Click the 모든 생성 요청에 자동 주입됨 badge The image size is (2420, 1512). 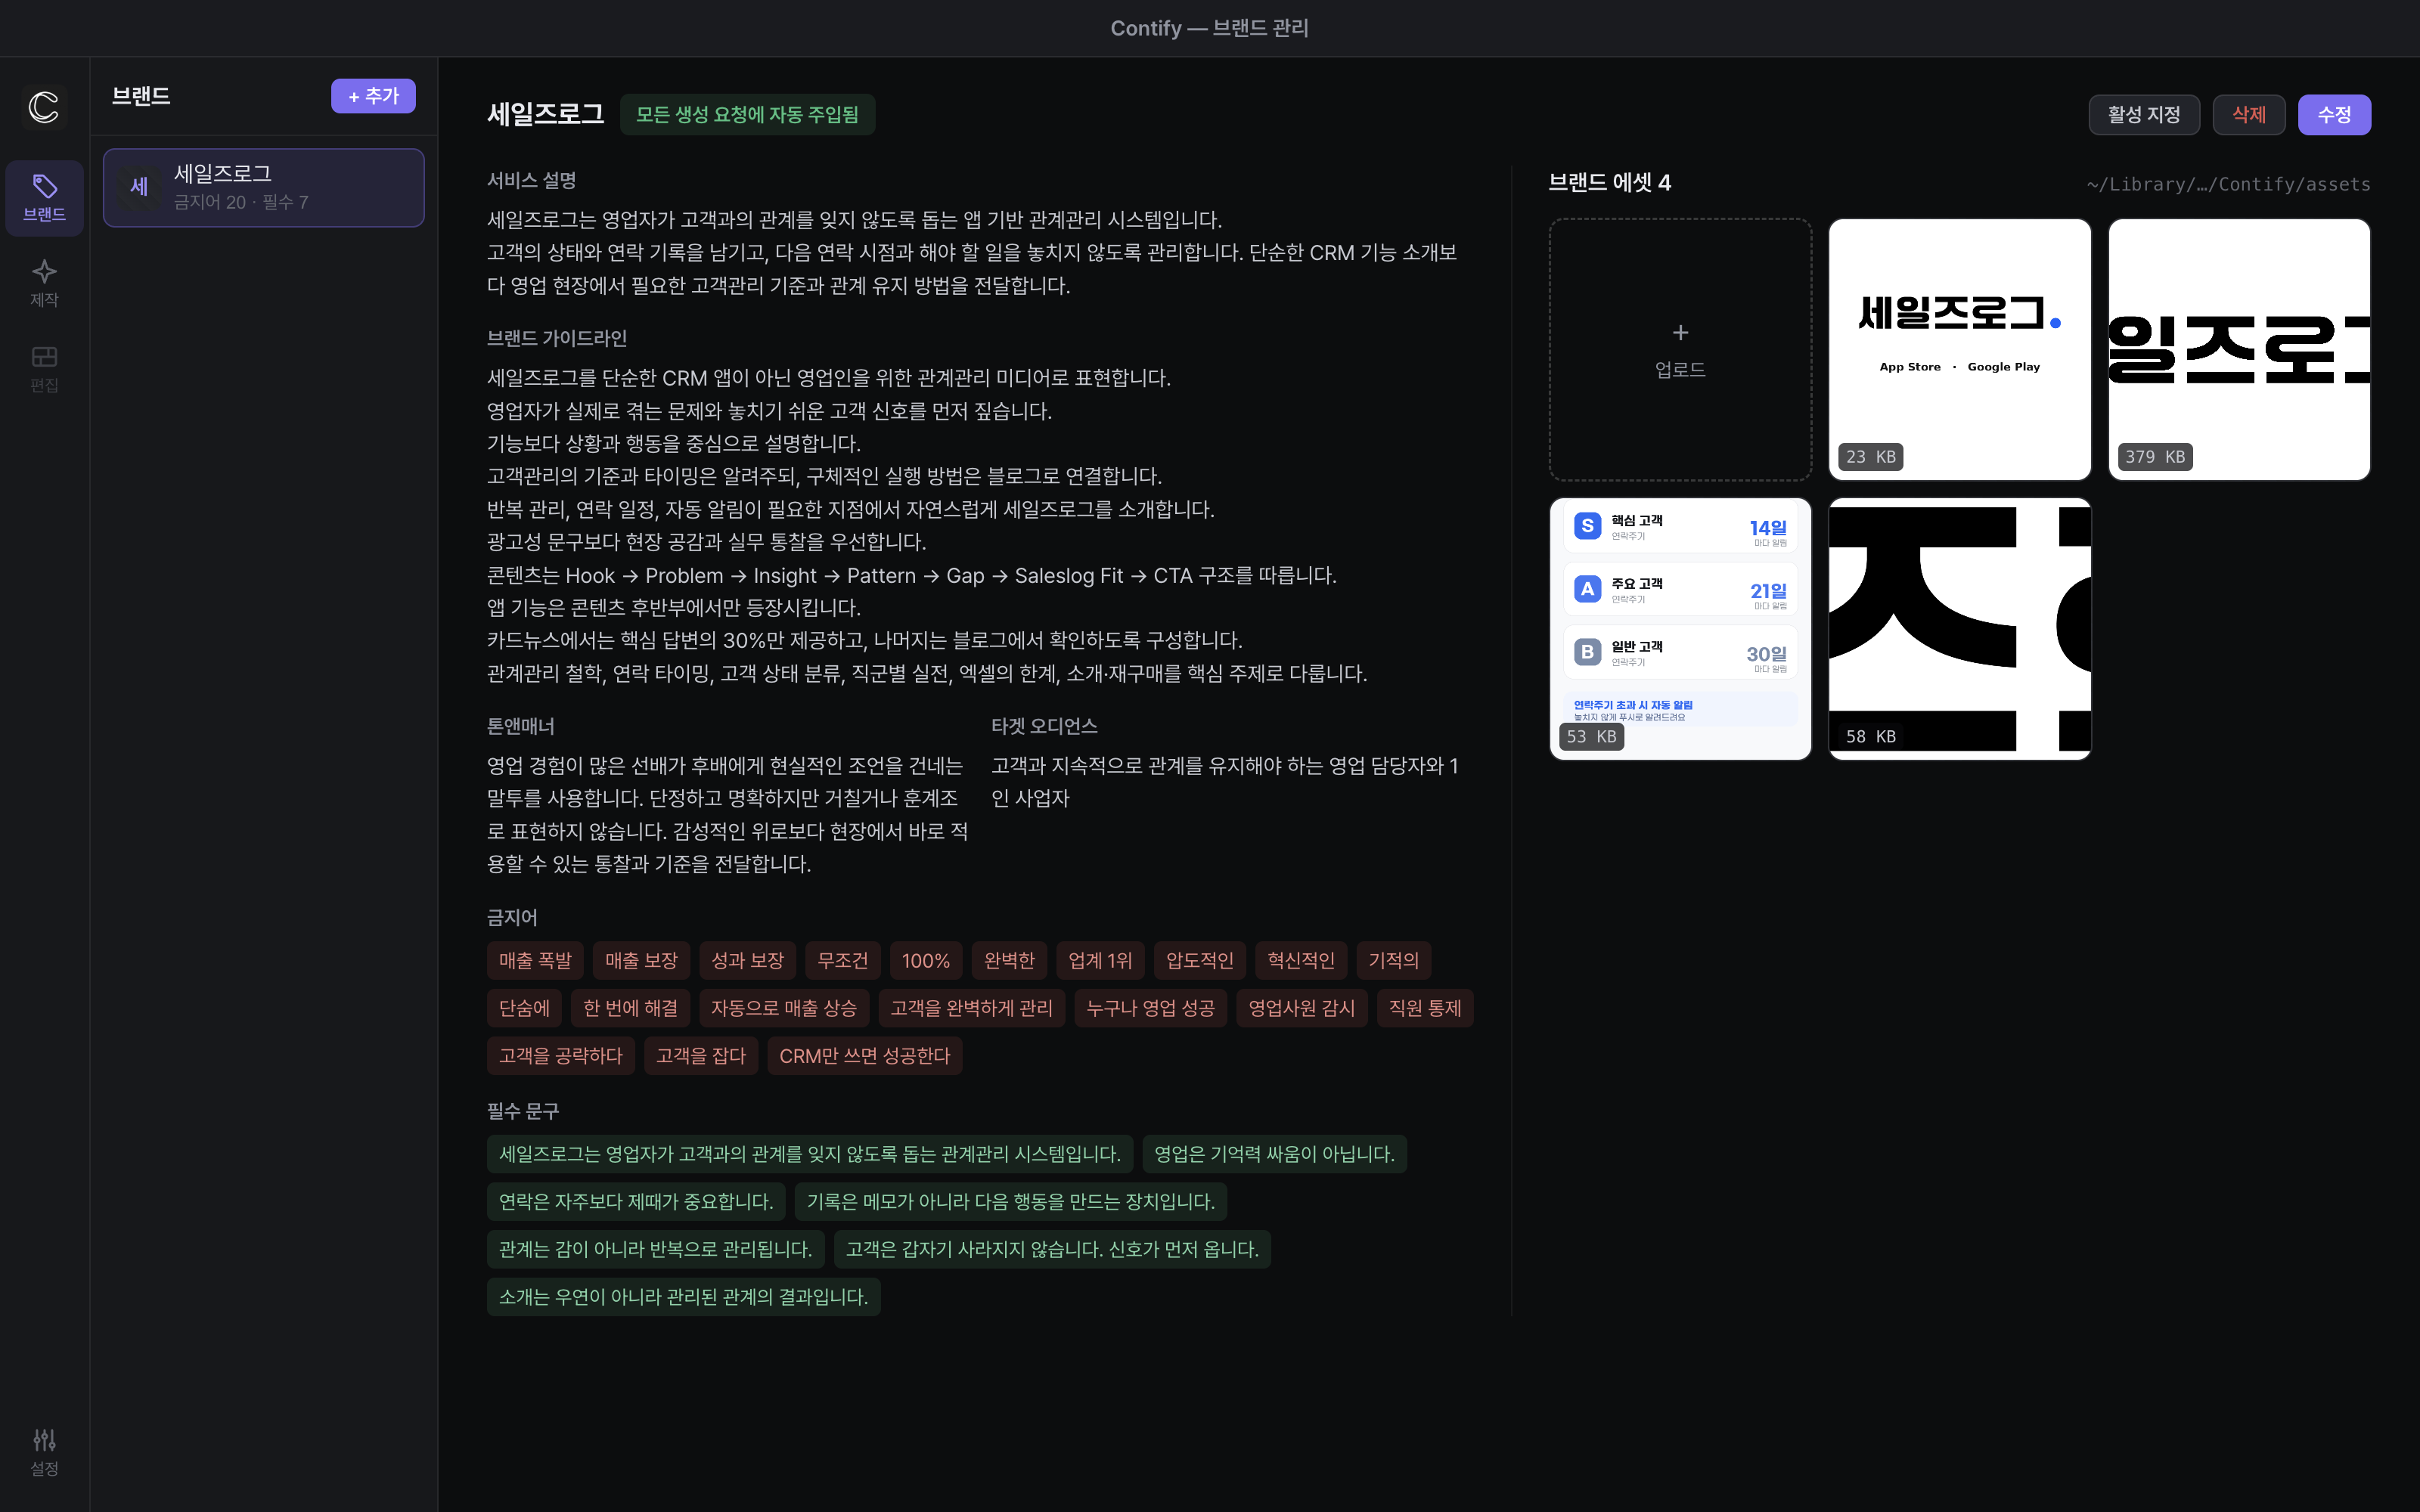pyautogui.click(x=747, y=114)
